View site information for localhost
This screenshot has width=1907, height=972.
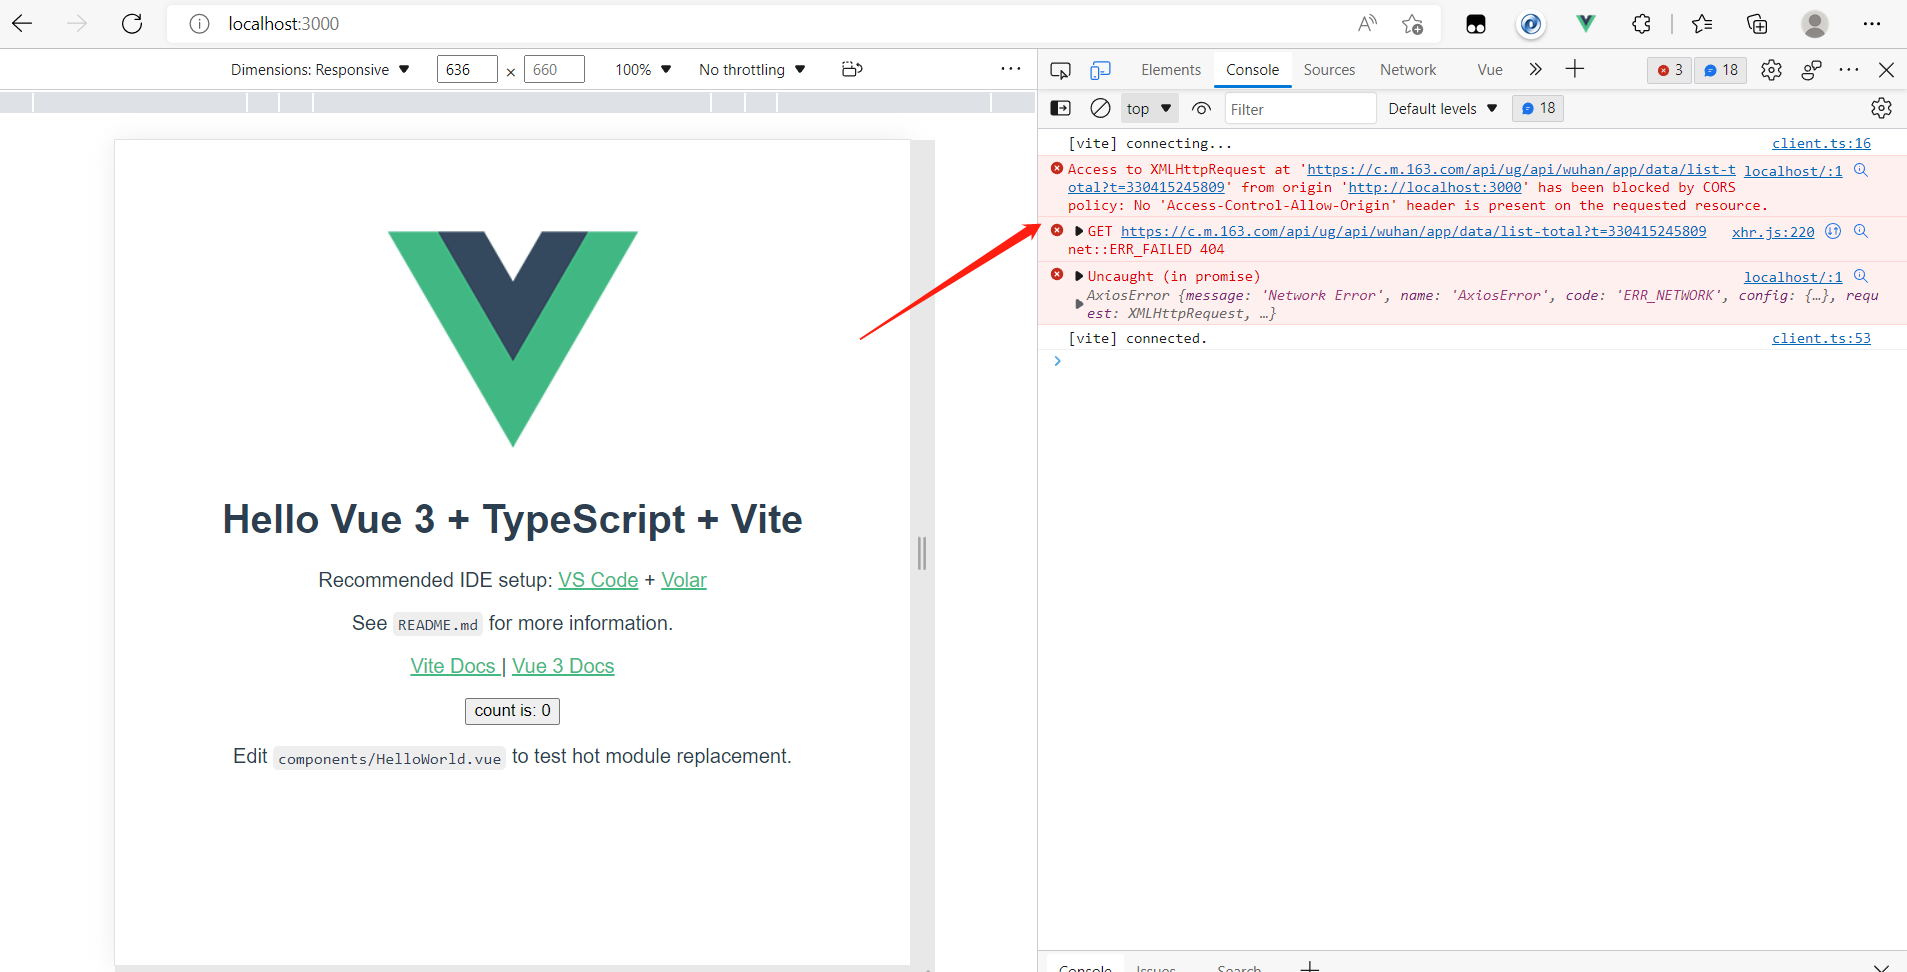[x=199, y=24]
